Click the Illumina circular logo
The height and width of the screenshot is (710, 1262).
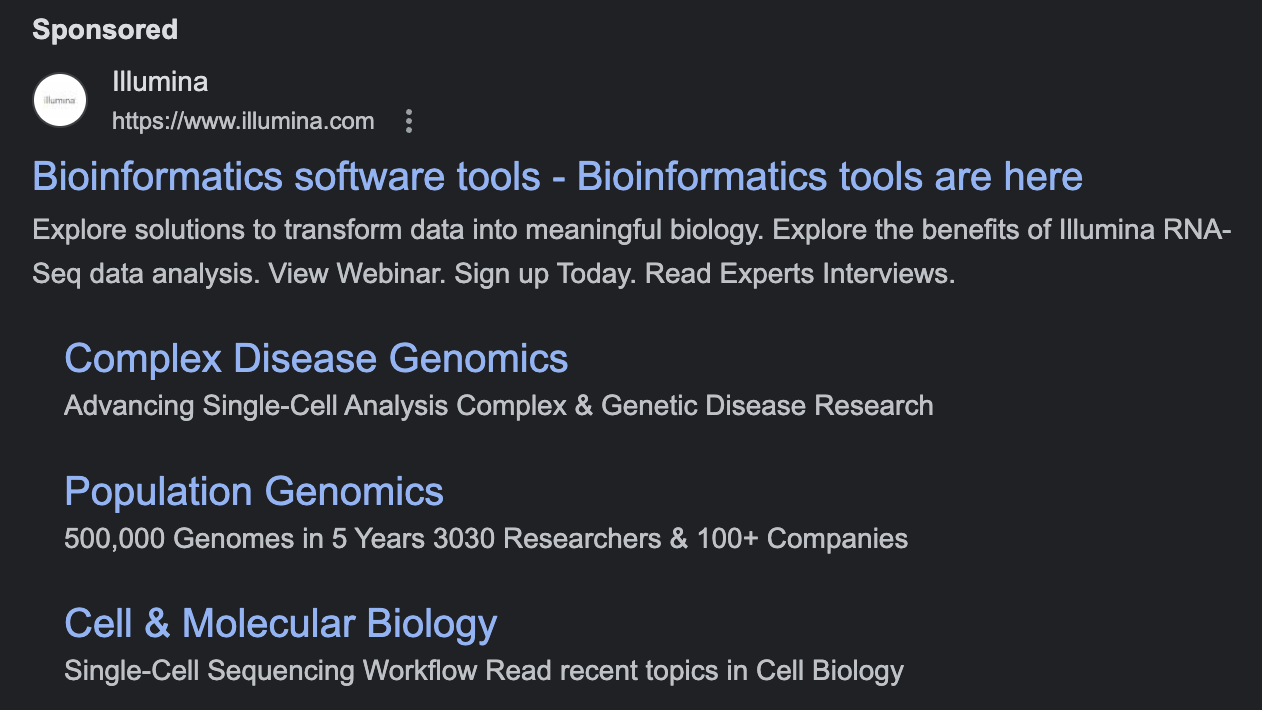click(60, 101)
